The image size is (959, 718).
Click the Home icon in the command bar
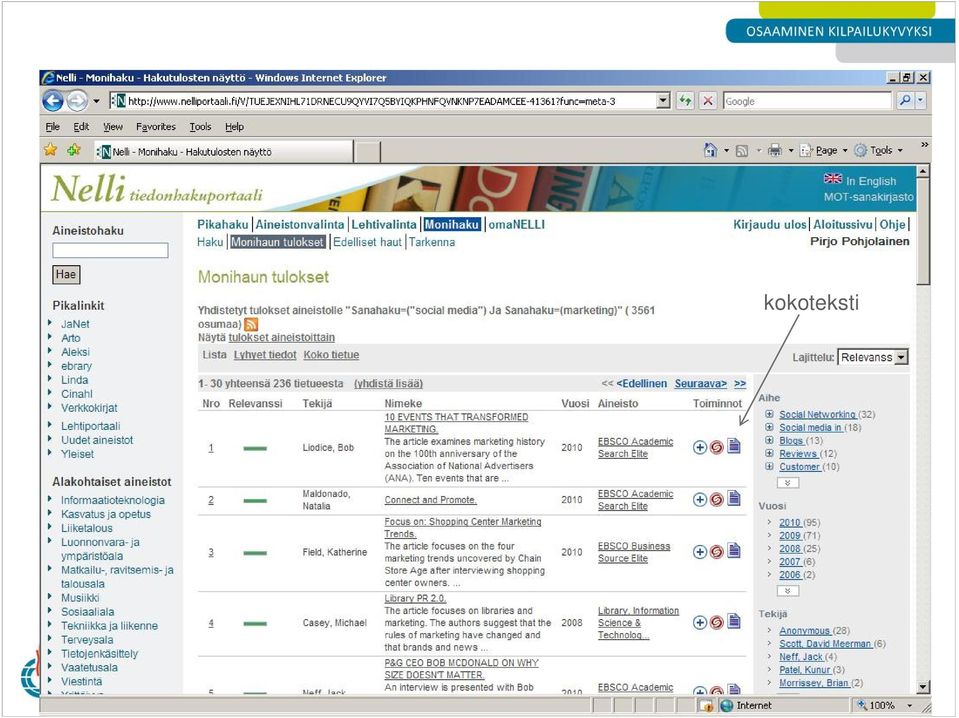tap(710, 150)
